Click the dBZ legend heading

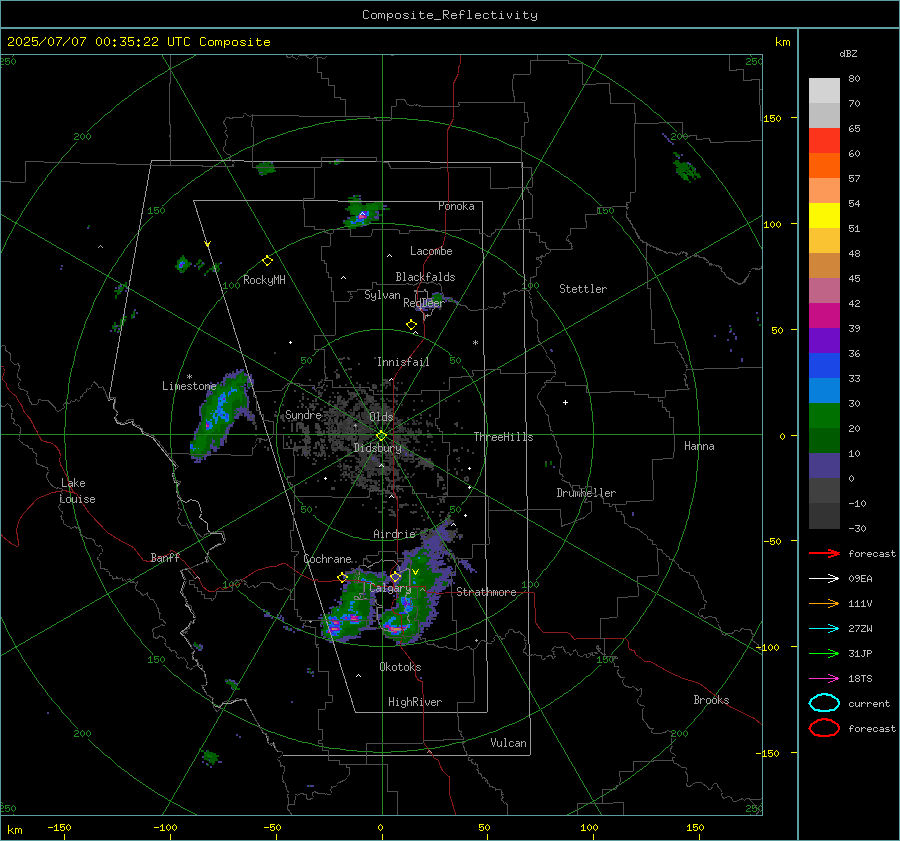pos(848,53)
